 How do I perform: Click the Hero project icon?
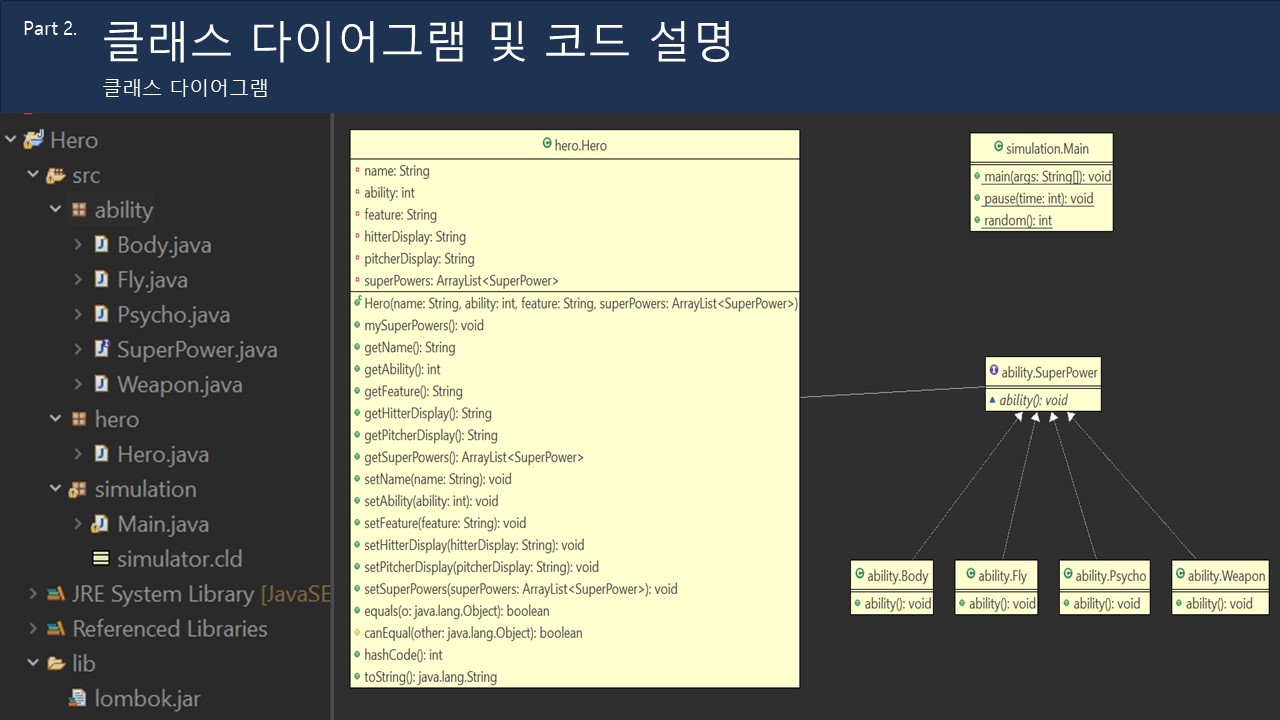34,140
